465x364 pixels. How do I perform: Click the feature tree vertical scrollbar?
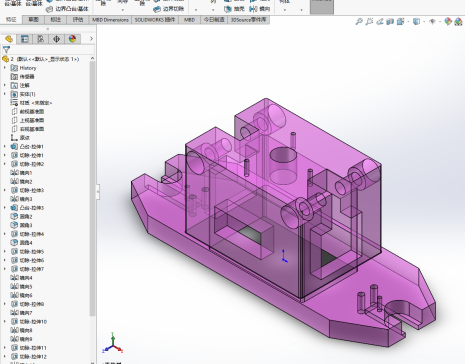(x=93, y=188)
